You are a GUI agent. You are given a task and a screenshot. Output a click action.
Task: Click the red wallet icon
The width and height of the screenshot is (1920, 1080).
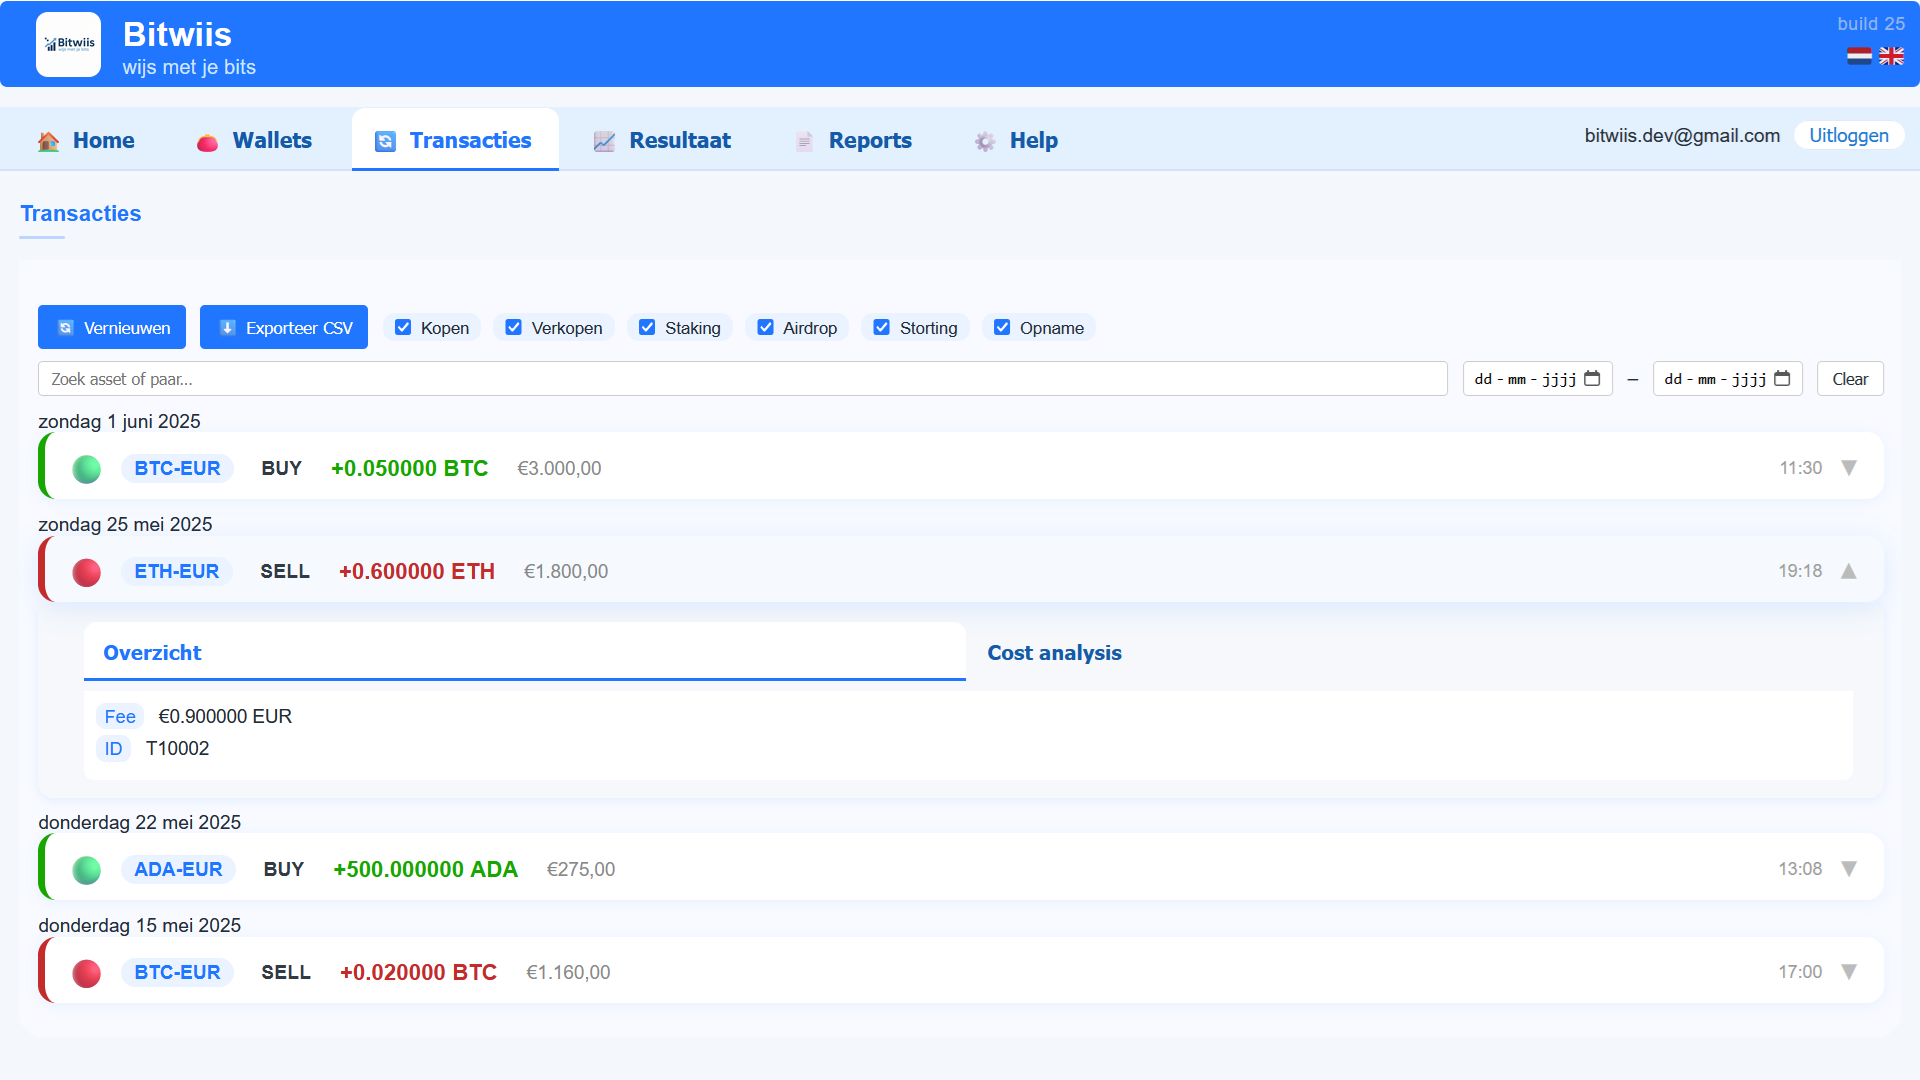click(207, 142)
